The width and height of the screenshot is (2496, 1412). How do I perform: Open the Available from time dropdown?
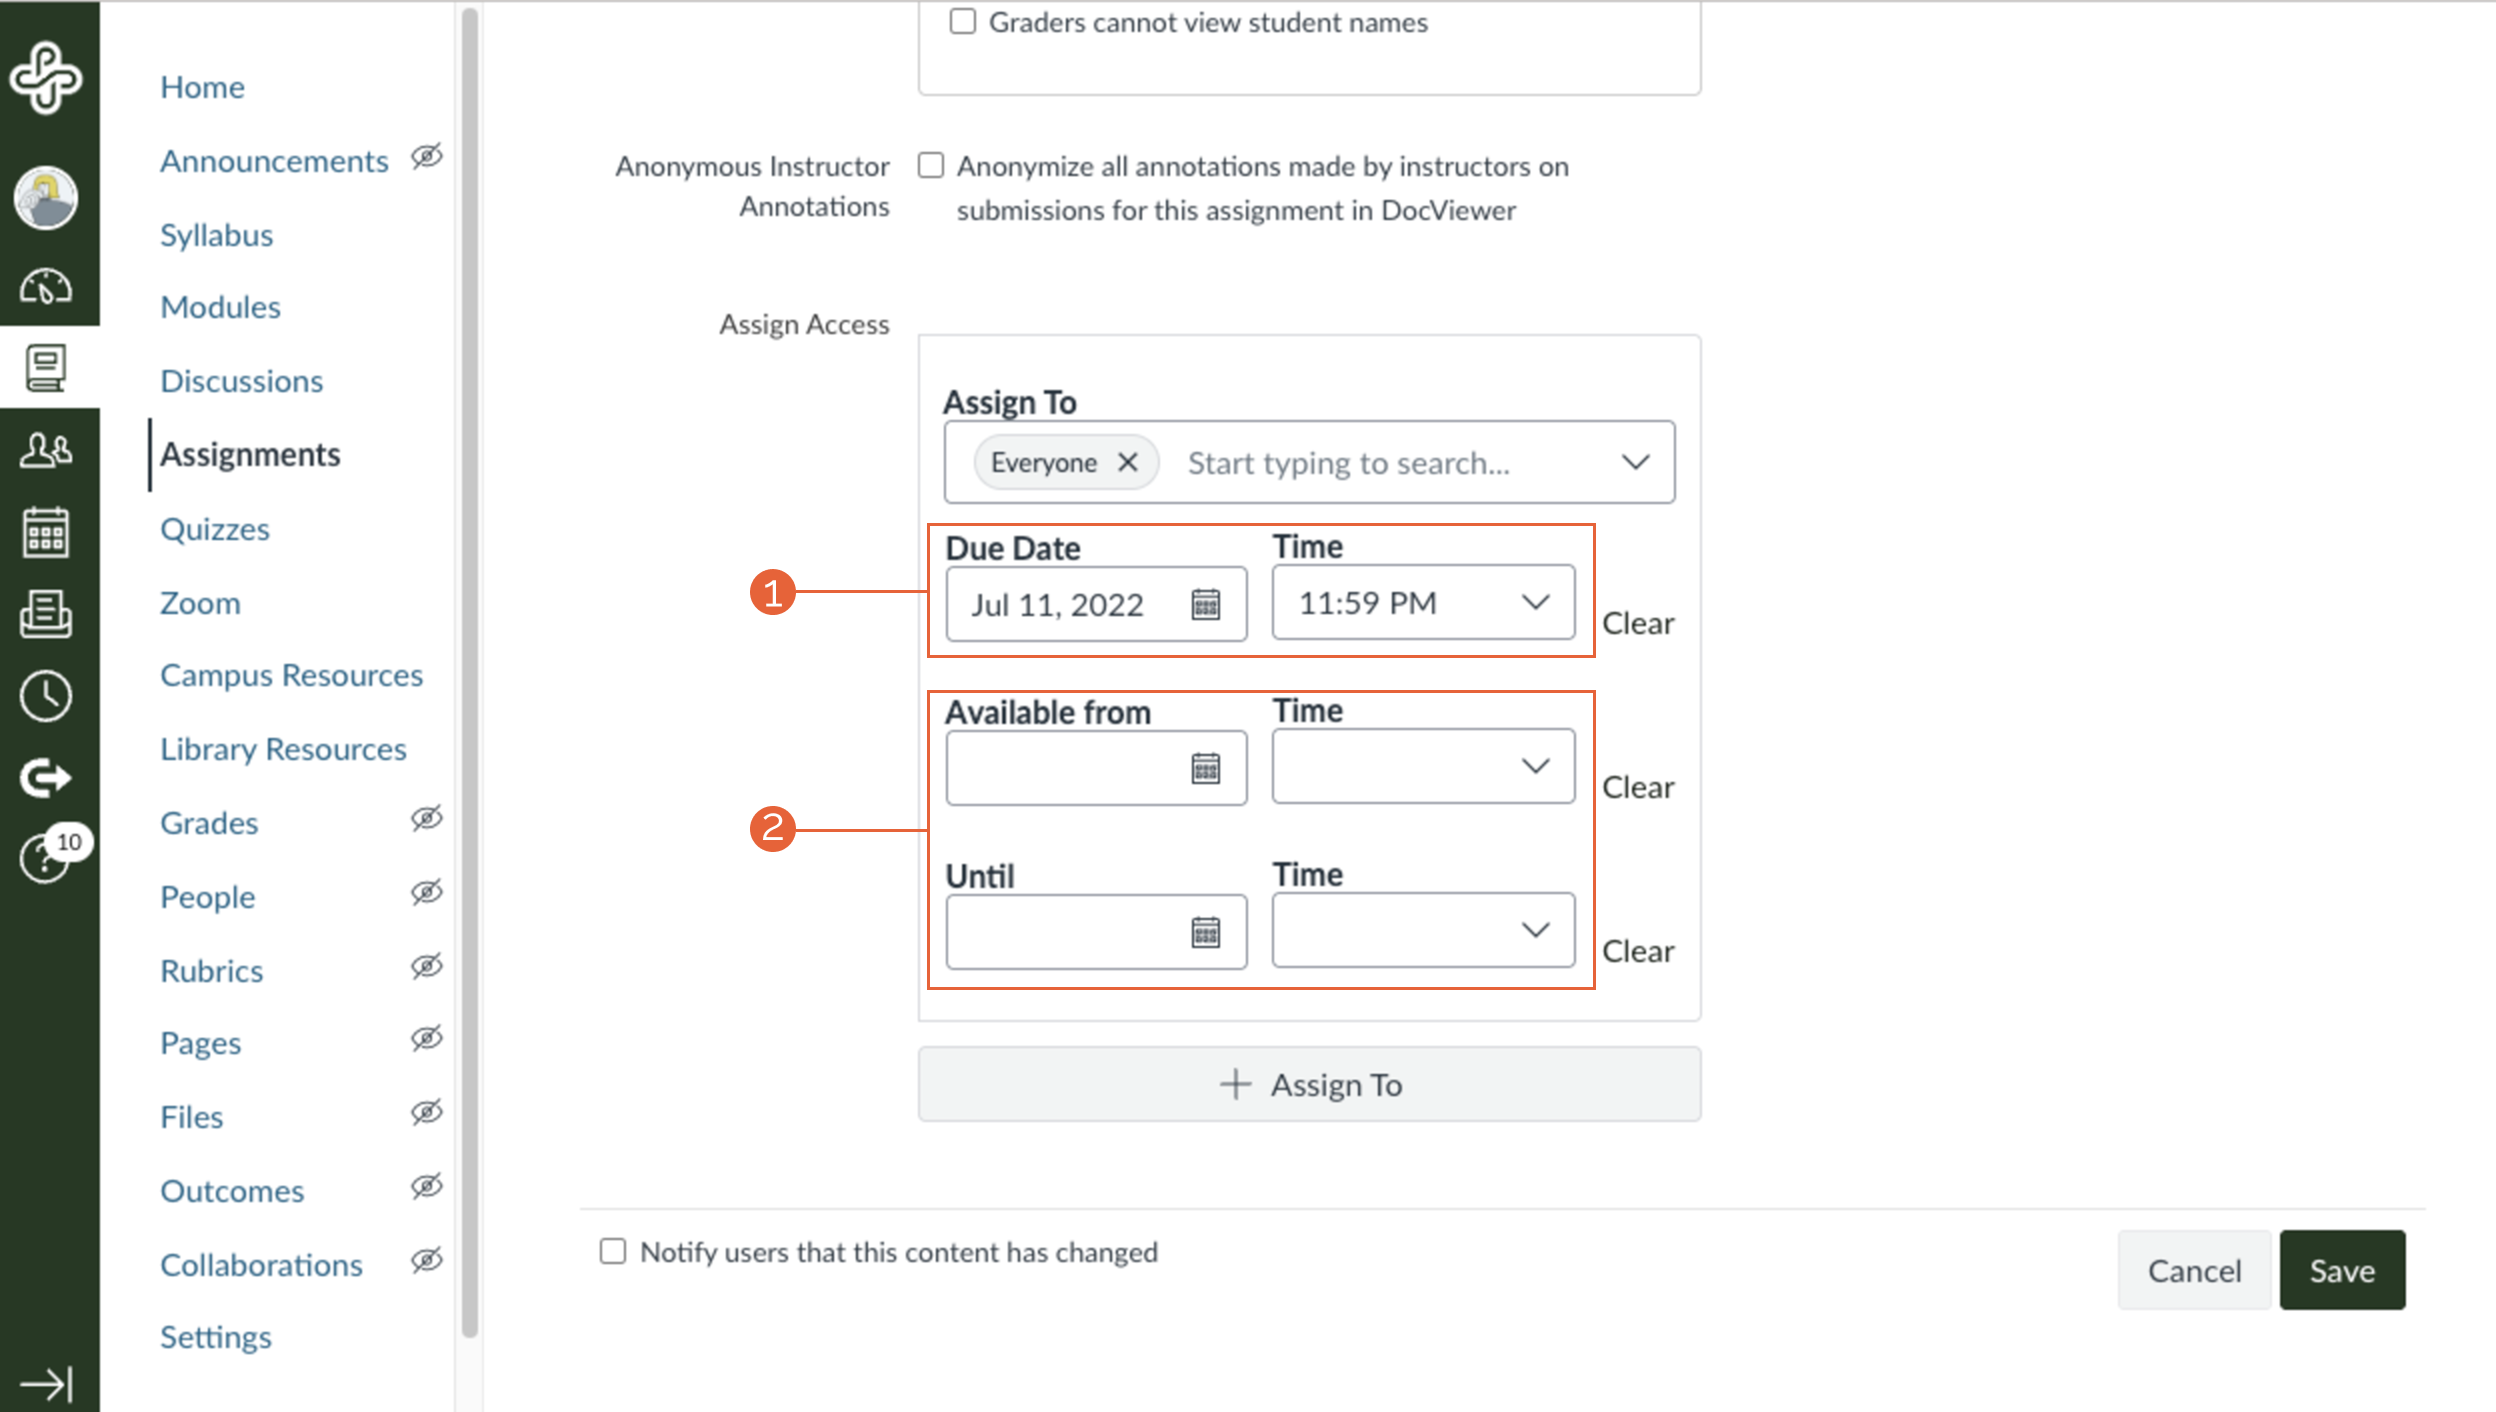point(1423,766)
